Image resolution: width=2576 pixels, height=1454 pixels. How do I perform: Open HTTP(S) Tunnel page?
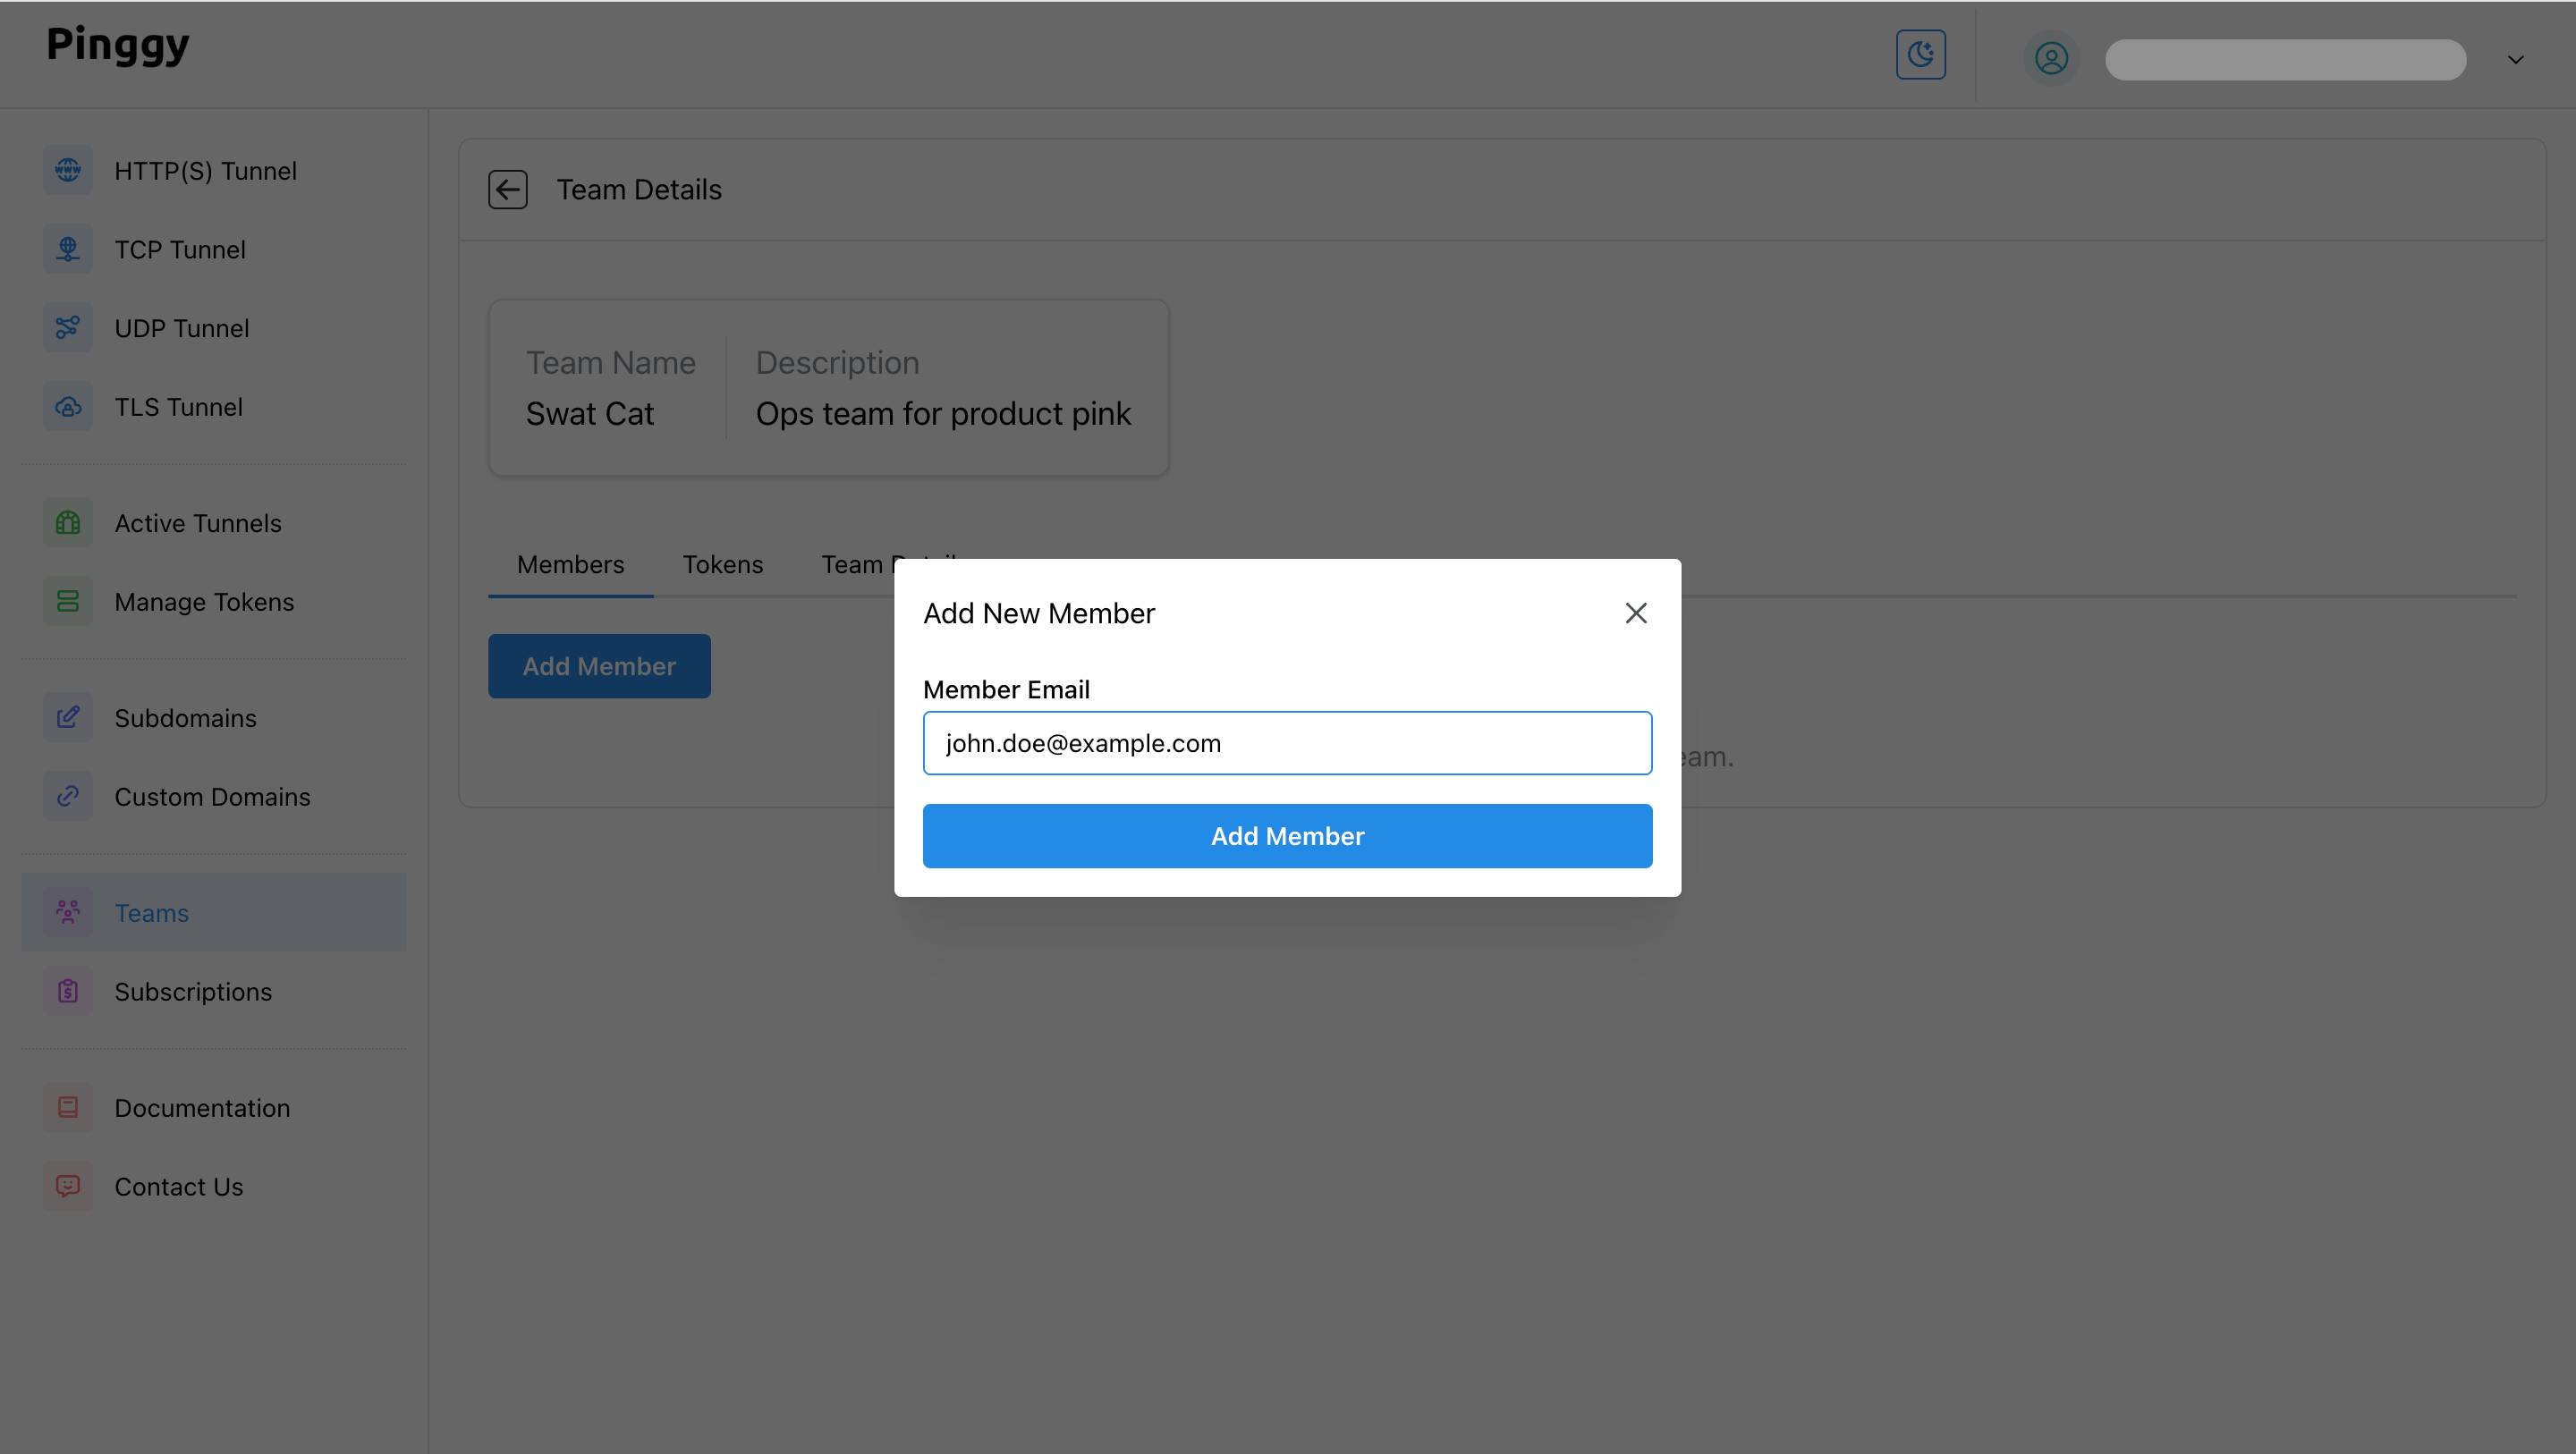coord(214,171)
